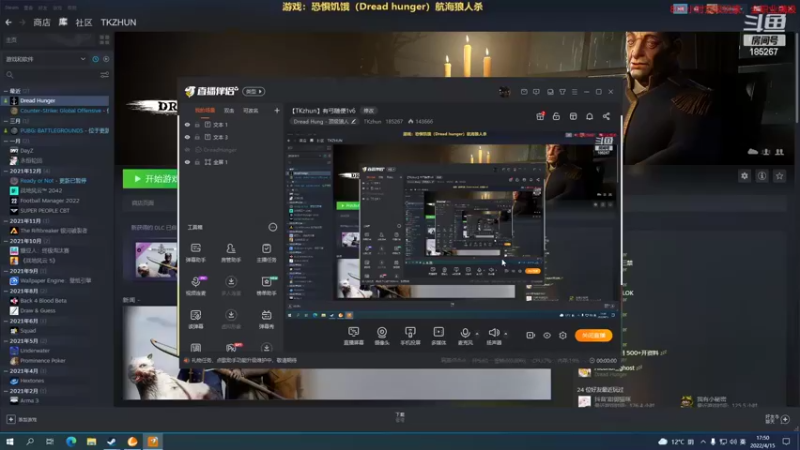Open the 社区 community tab in Steam
Image resolution: width=800 pixels, height=450 pixels.
[84, 22]
